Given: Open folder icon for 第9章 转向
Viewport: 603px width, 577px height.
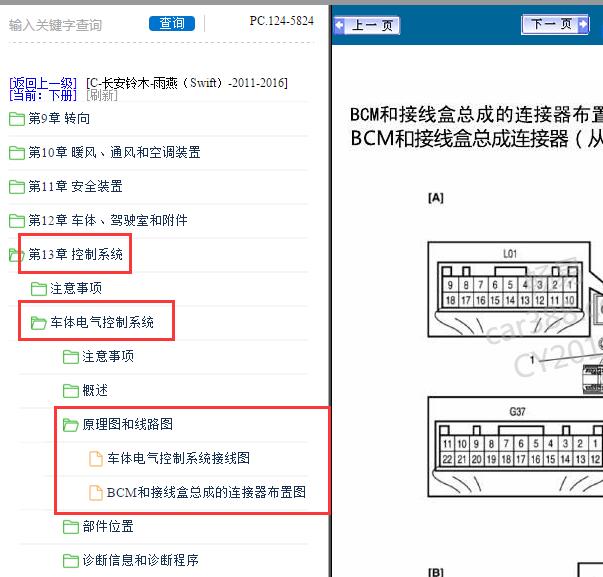Looking at the screenshot, I should click(x=17, y=119).
